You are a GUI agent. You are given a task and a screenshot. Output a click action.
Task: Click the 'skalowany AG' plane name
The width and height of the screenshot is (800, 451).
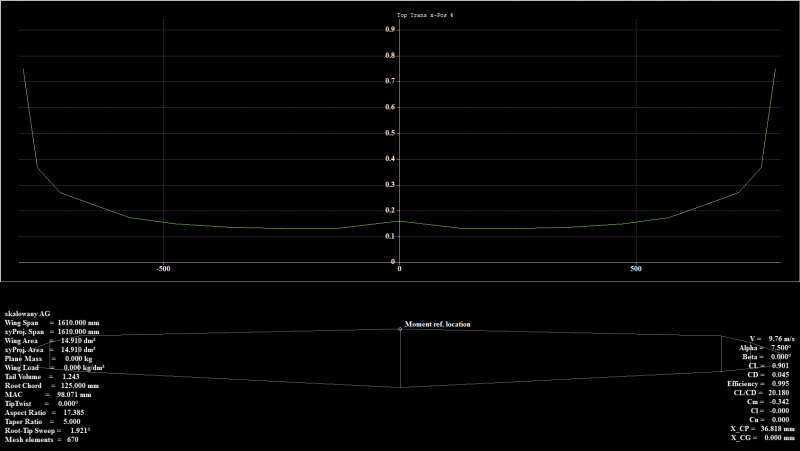pos(28,313)
